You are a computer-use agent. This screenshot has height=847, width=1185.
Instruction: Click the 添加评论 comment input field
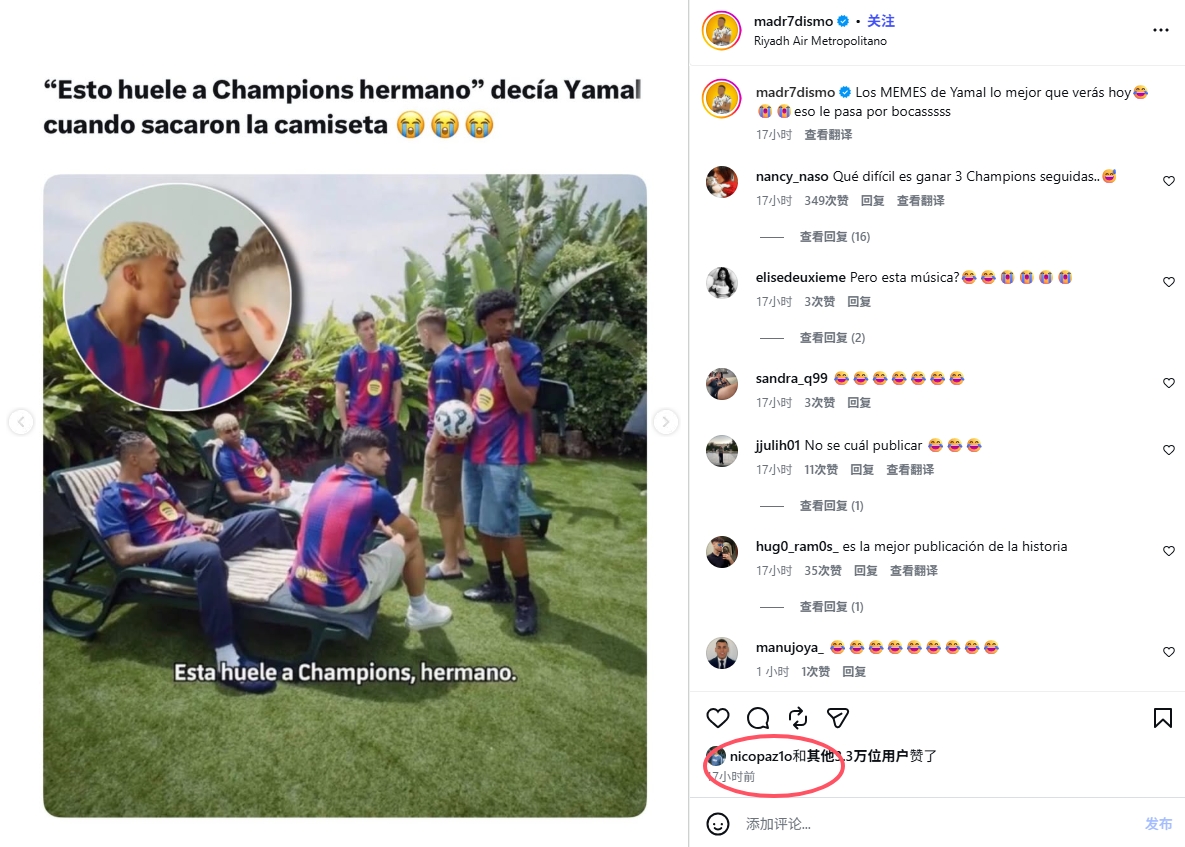tap(930, 824)
